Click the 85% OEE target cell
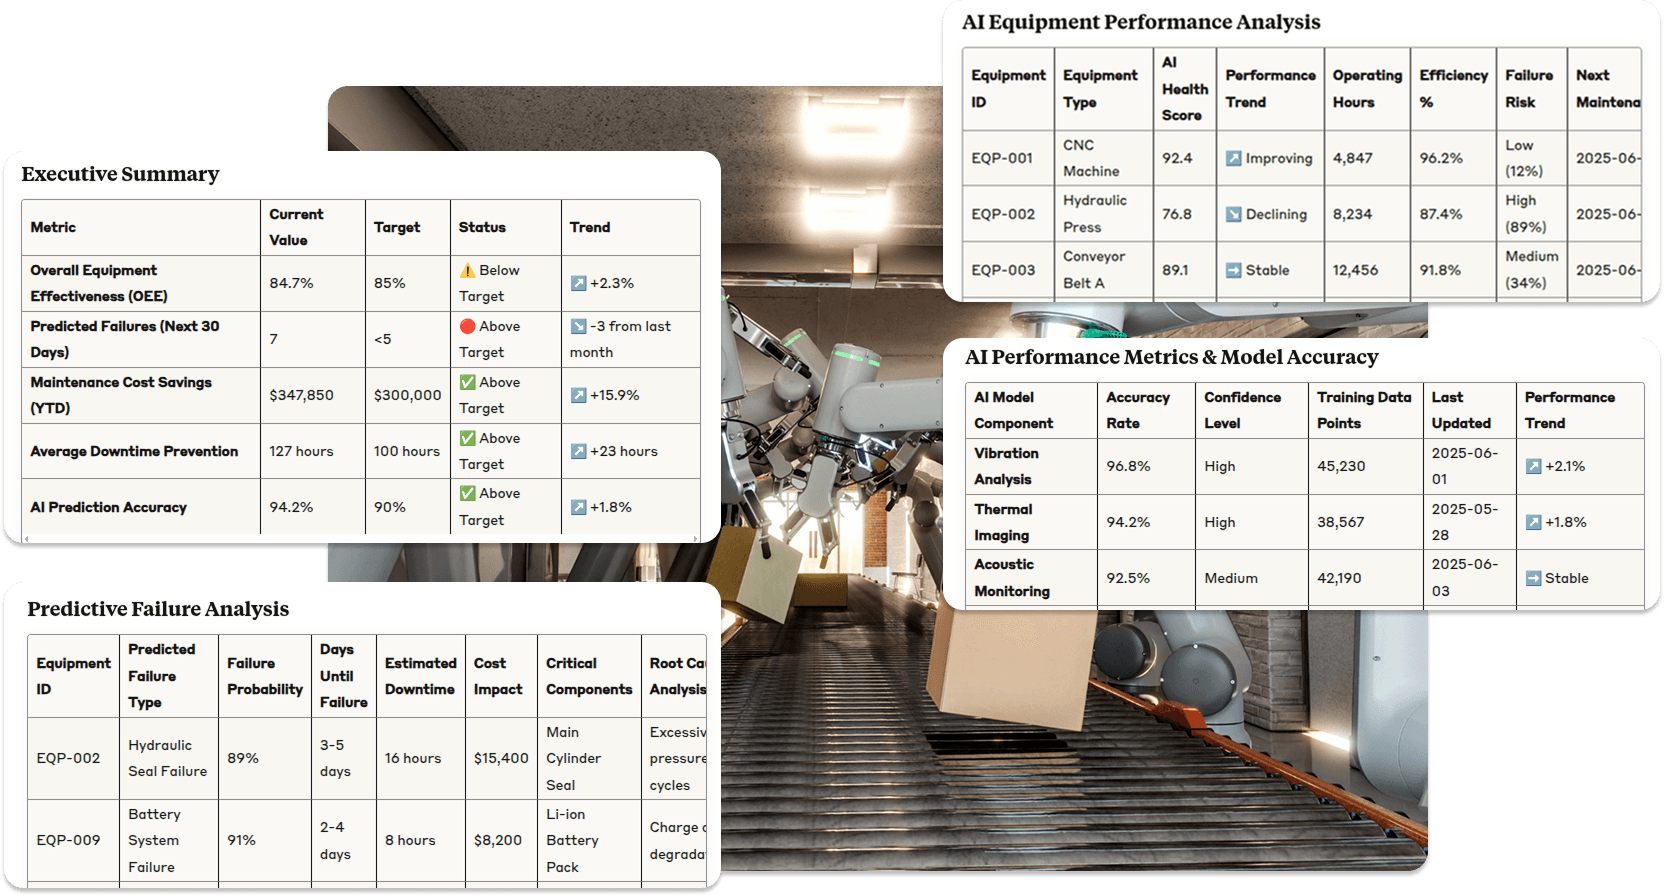1664x896 pixels. (x=390, y=283)
